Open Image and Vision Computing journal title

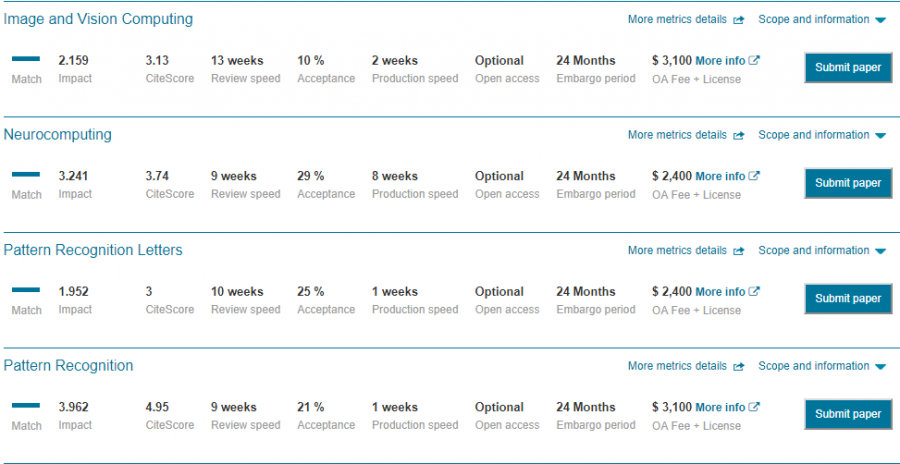(x=98, y=19)
